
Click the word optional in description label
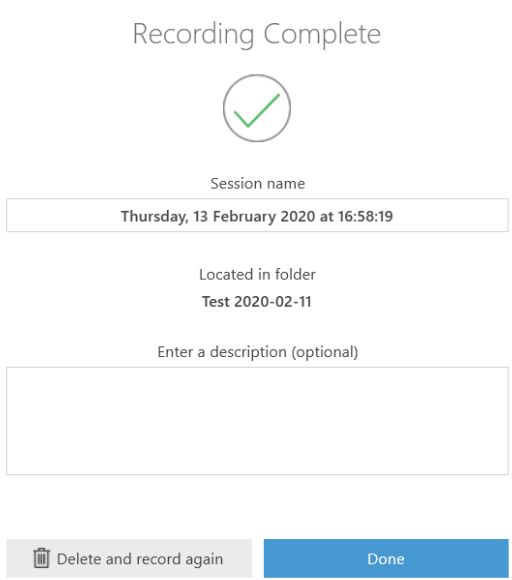[325, 352]
